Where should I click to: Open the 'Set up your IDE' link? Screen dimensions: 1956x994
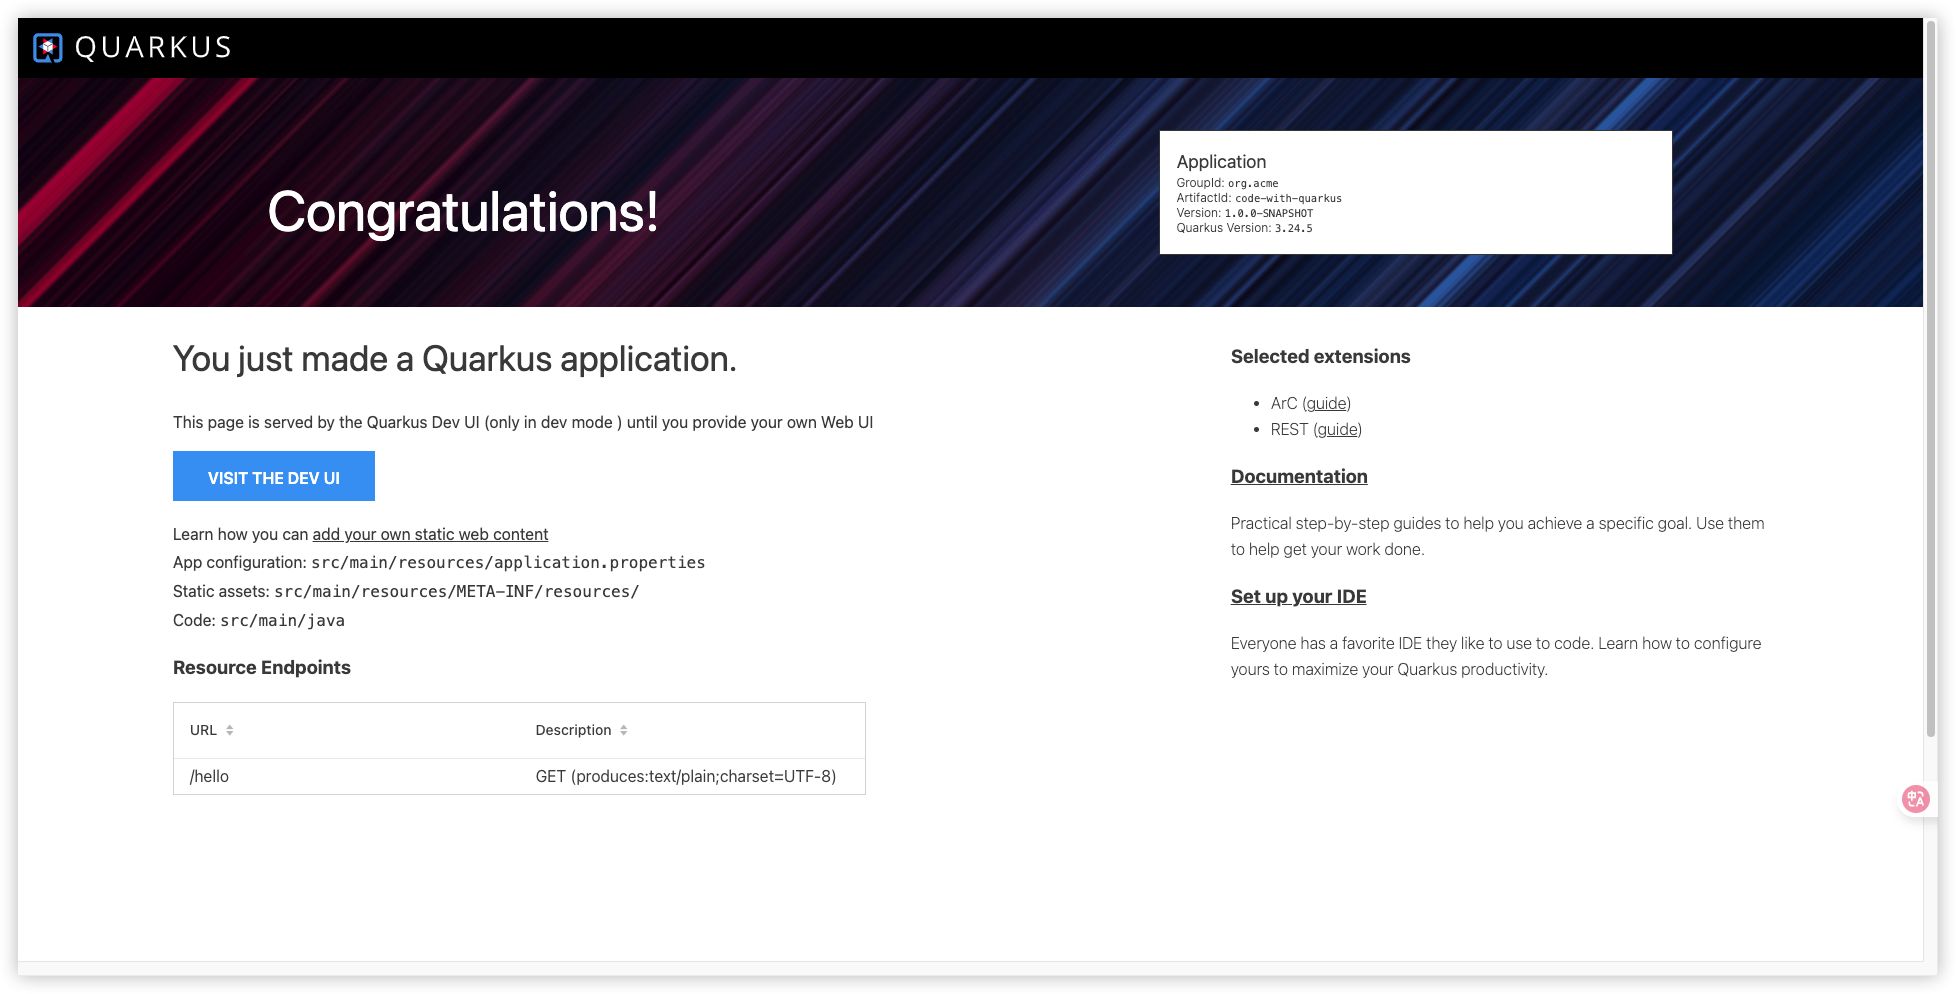(x=1298, y=597)
